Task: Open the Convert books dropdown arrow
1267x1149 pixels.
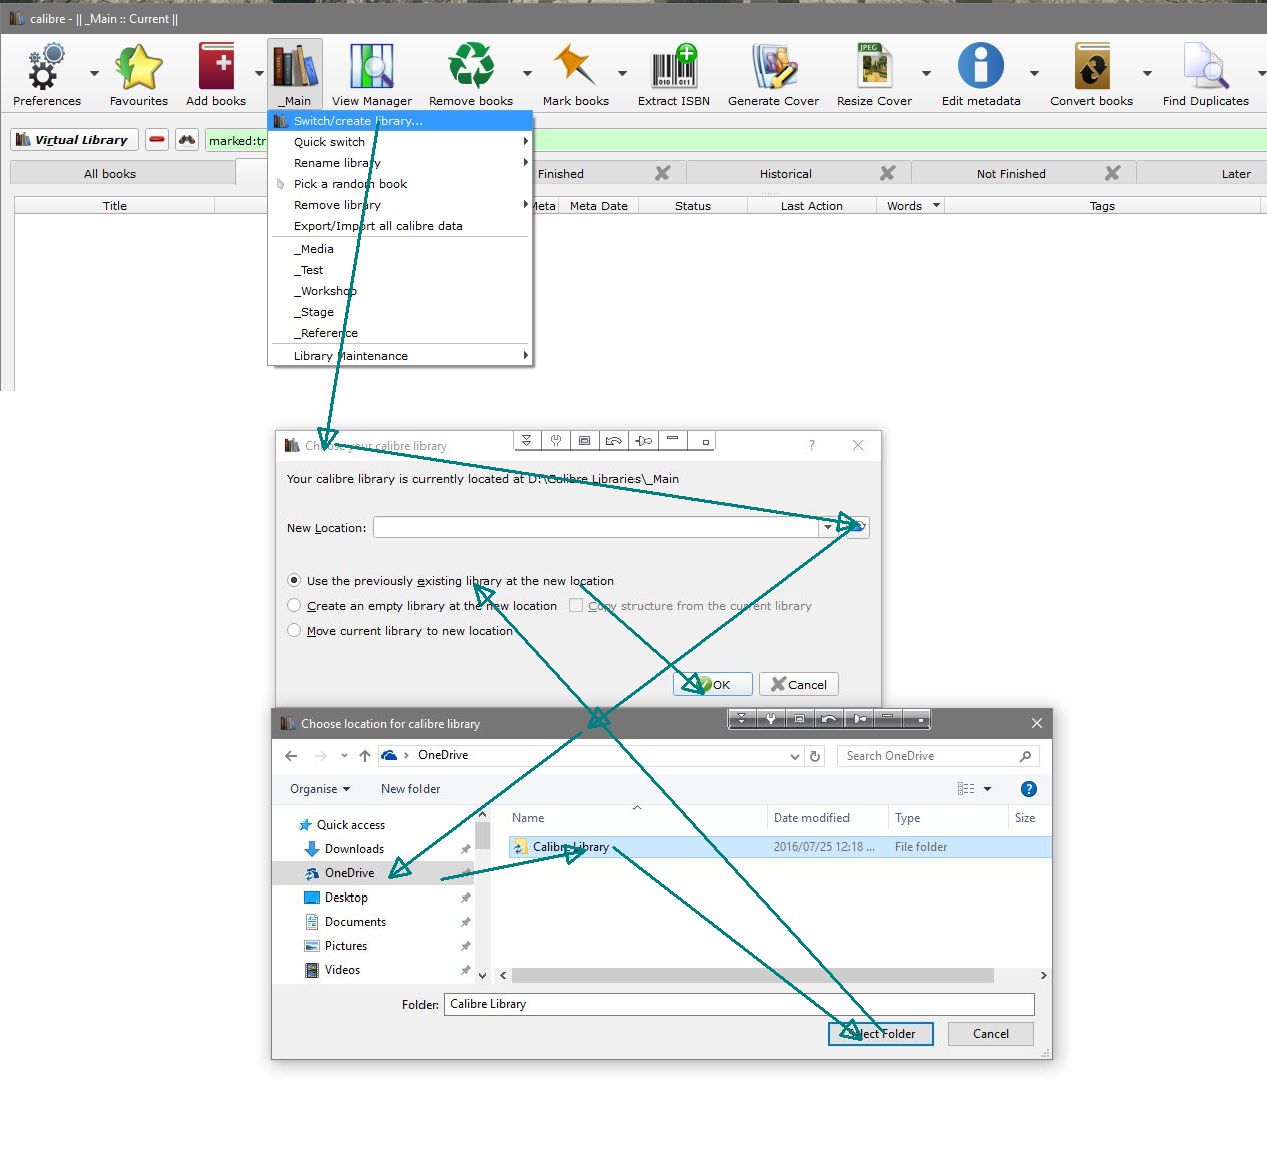Action: pyautogui.click(x=1147, y=73)
